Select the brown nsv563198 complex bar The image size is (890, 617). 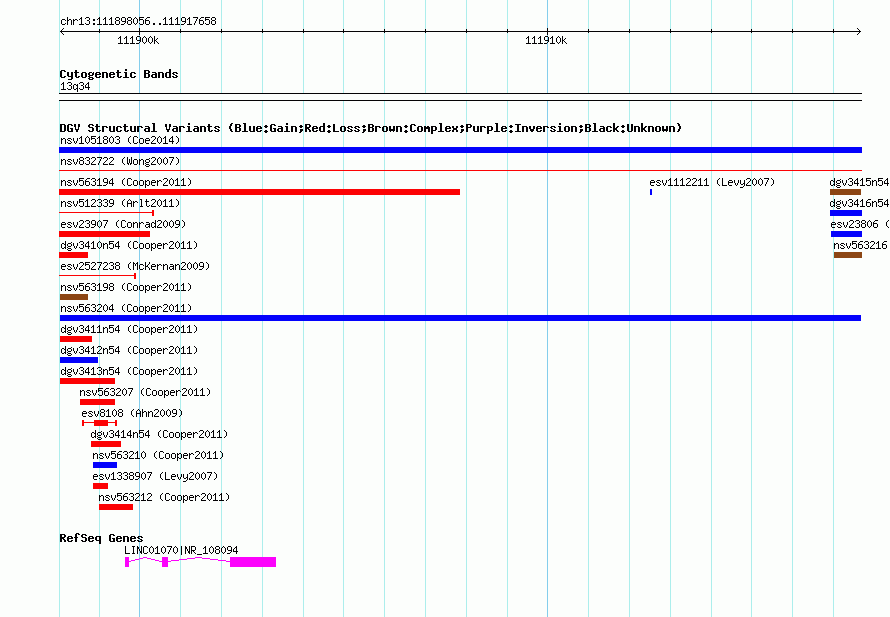[x=74, y=297]
